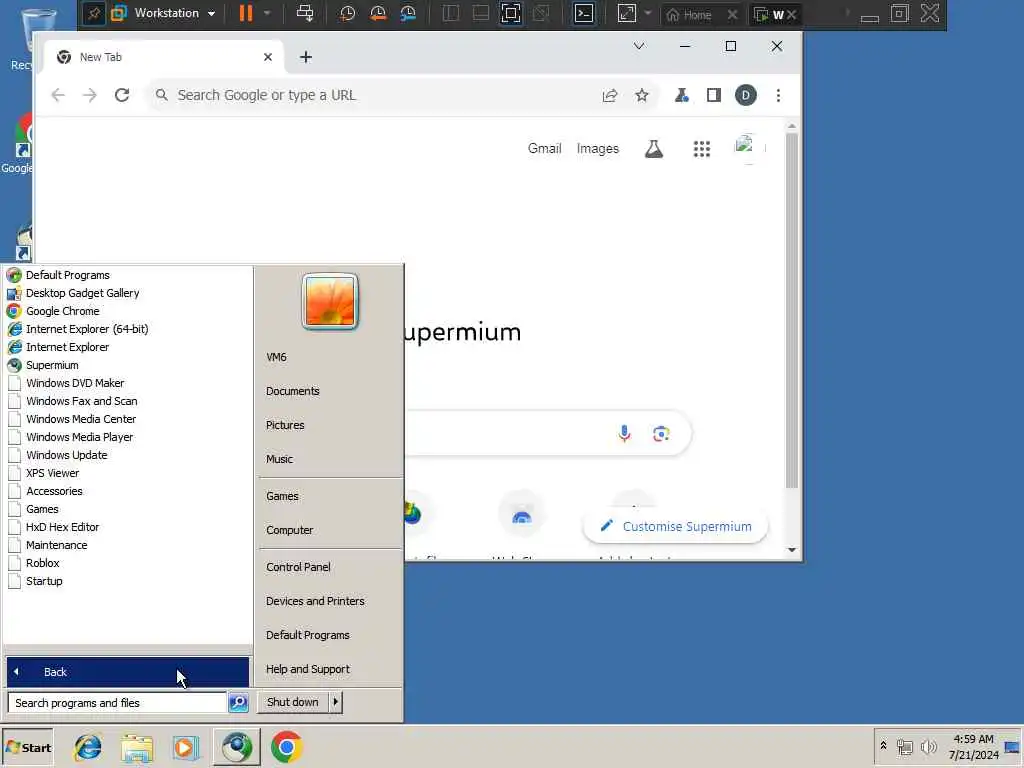The width and height of the screenshot is (1024, 768).
Task: Open a new browser tab with plus button
Action: pos(306,57)
